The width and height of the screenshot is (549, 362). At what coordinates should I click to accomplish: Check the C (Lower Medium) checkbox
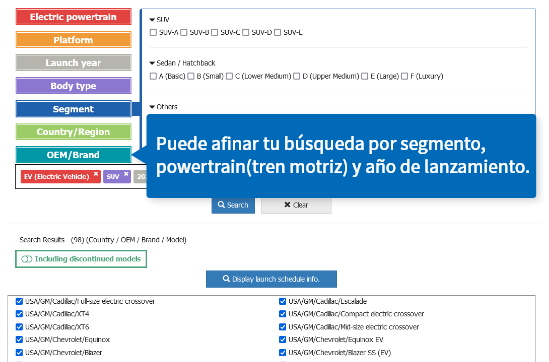229,76
